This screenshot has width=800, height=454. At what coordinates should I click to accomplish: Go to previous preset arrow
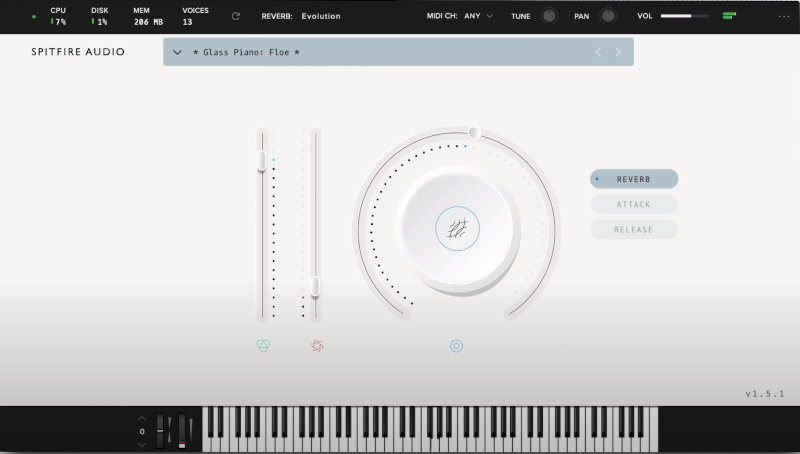click(598, 52)
